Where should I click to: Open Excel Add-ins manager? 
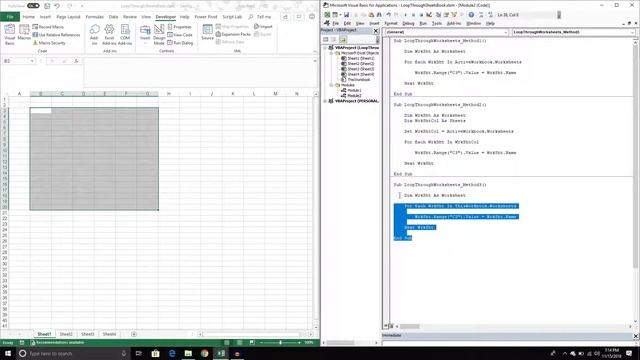pos(109,34)
